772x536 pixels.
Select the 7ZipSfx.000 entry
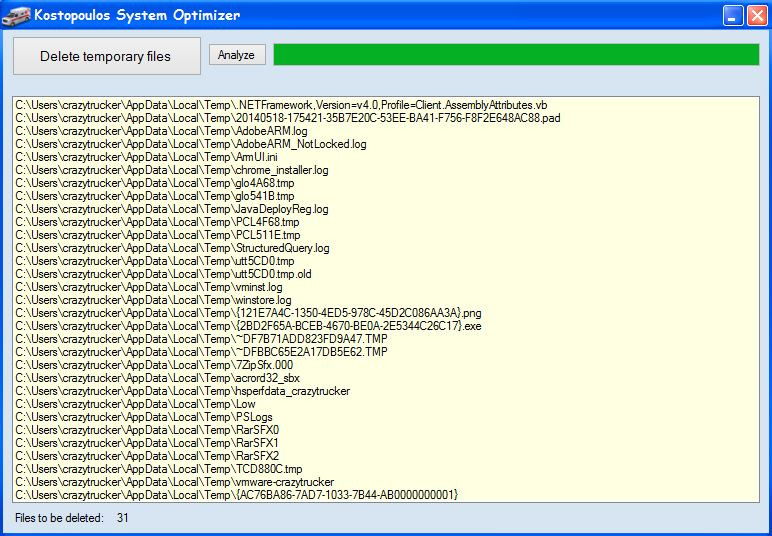click(154, 365)
